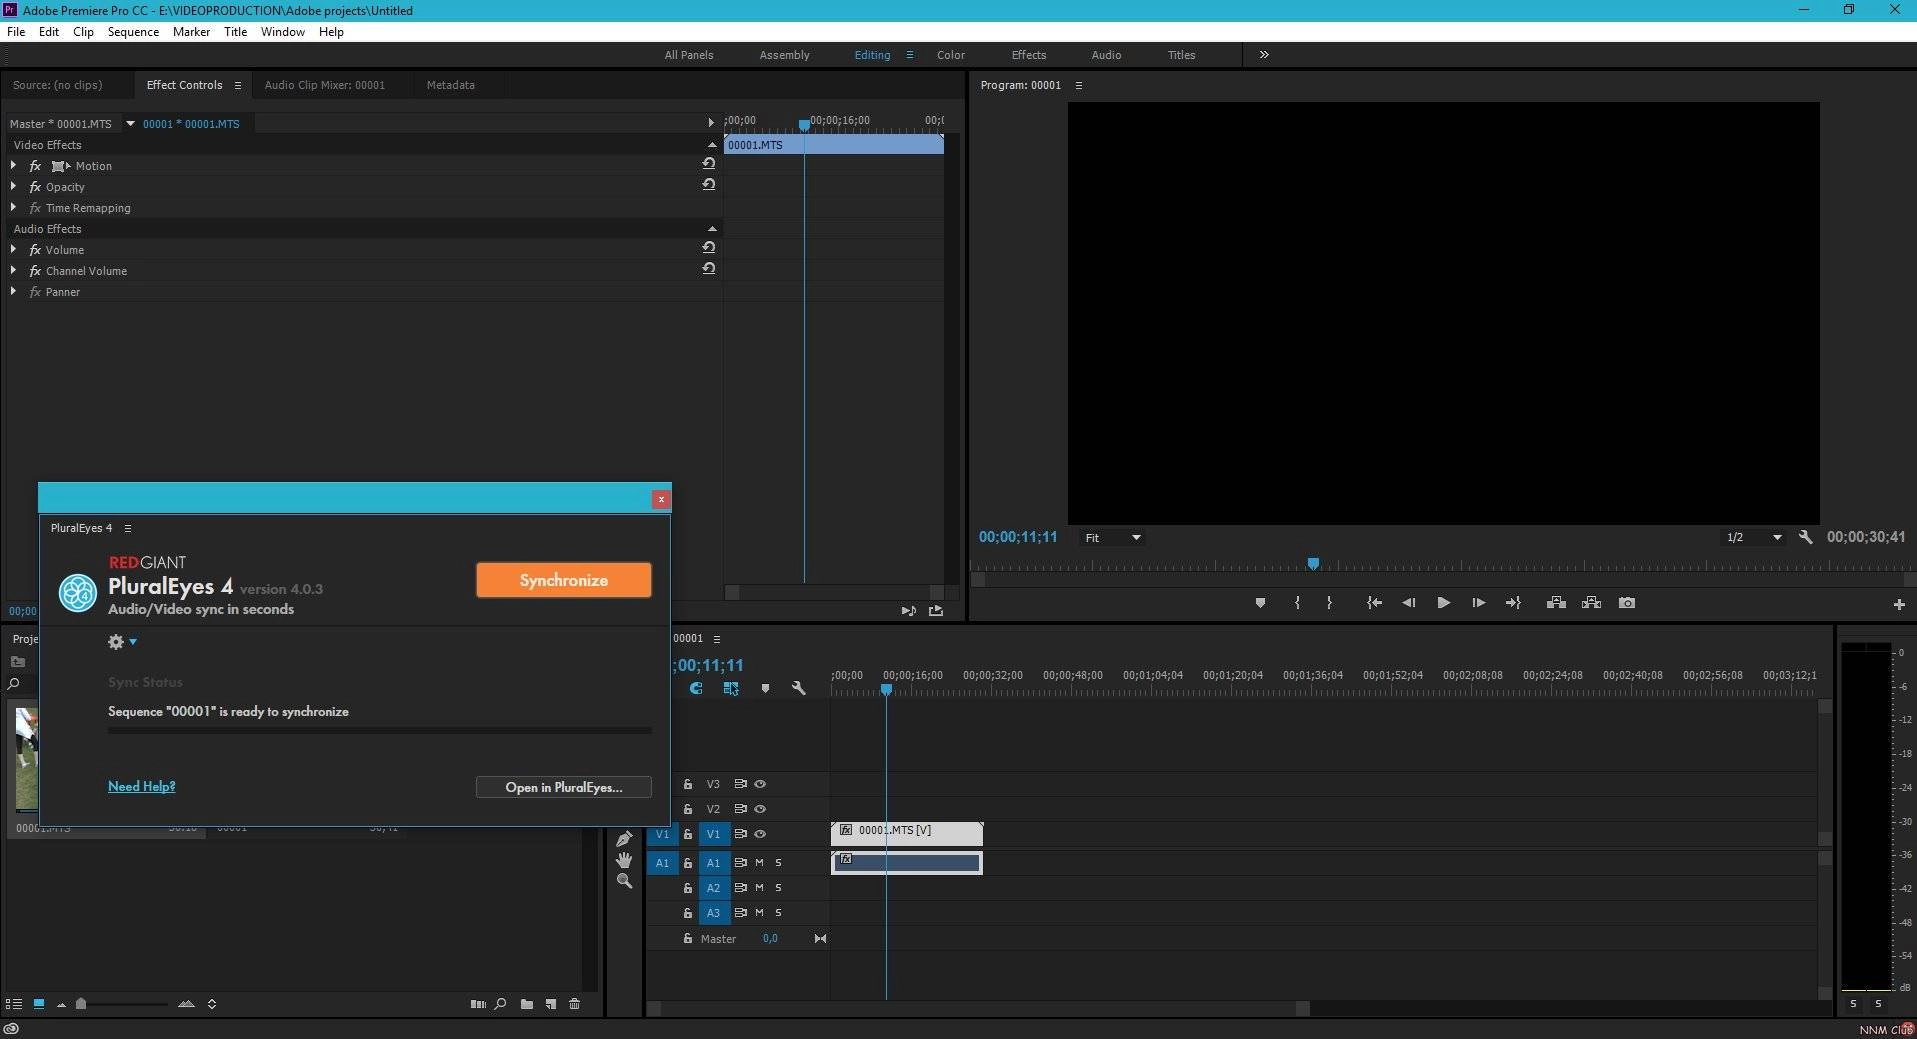Toggle track lock on V3
Screen dimensions: 1917x1039
(x=687, y=784)
